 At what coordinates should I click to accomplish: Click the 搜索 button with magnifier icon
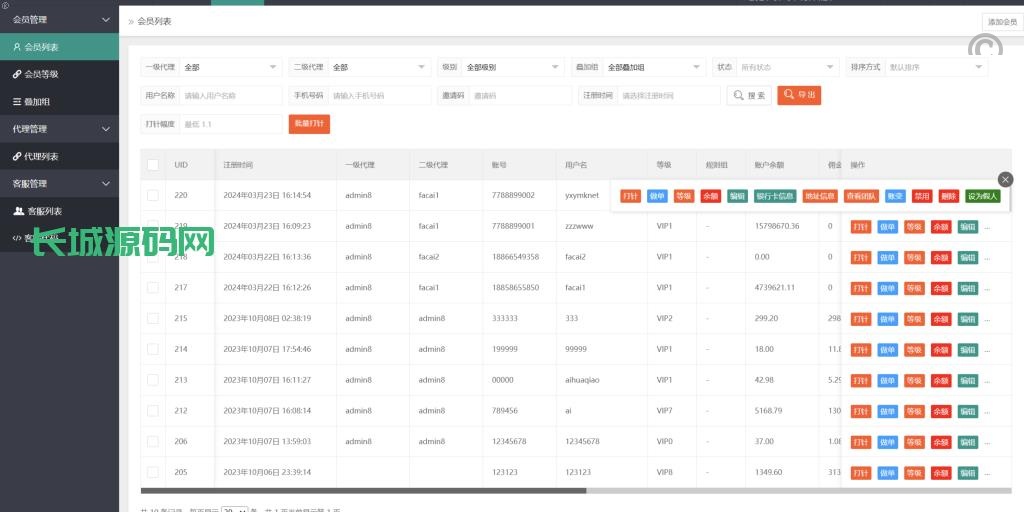click(x=749, y=95)
